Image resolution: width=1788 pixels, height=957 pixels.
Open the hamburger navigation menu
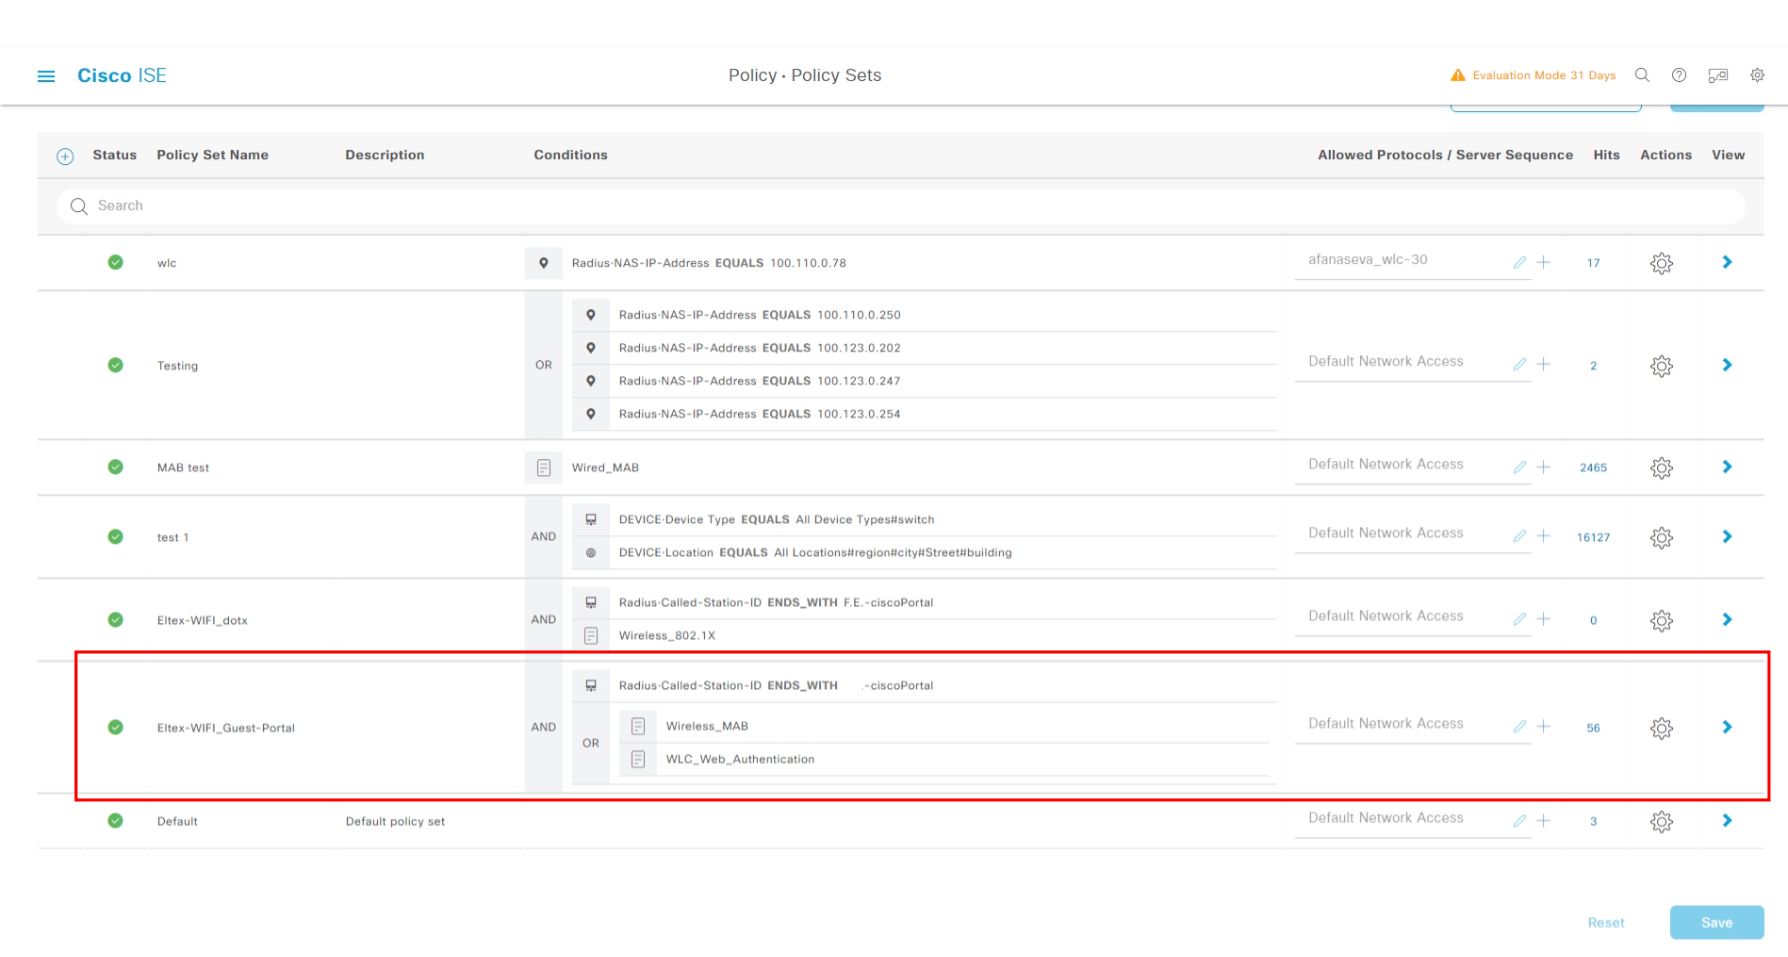pyautogui.click(x=46, y=76)
